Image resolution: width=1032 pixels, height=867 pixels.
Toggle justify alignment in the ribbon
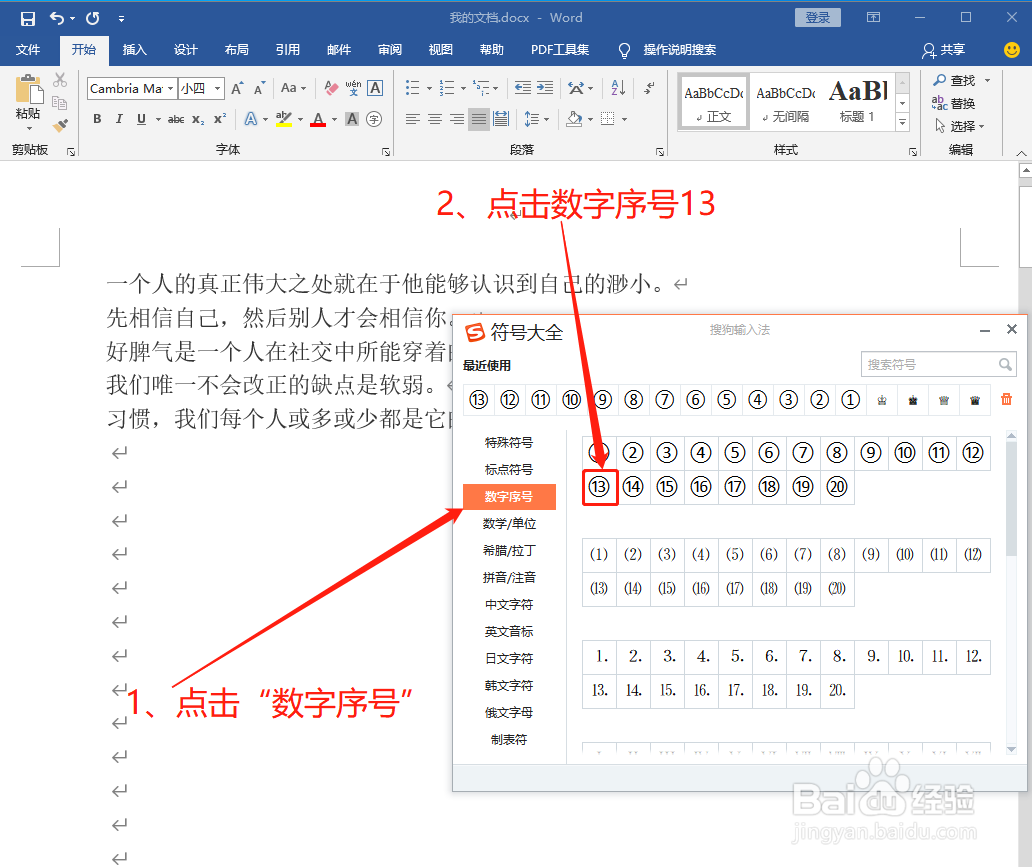(x=477, y=118)
